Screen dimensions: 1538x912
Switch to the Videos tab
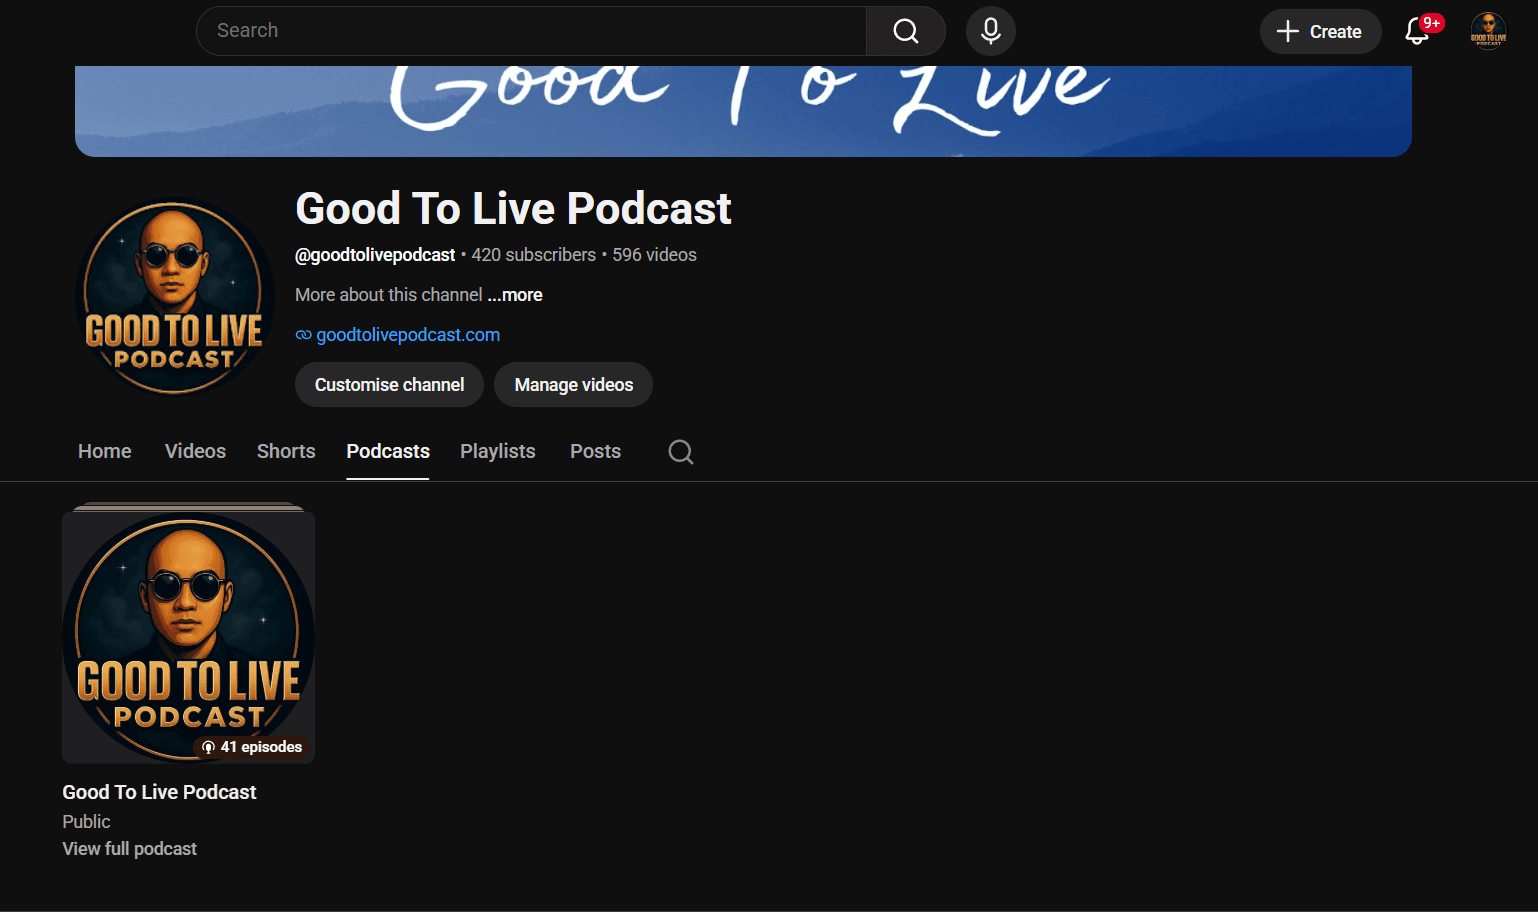tap(195, 451)
